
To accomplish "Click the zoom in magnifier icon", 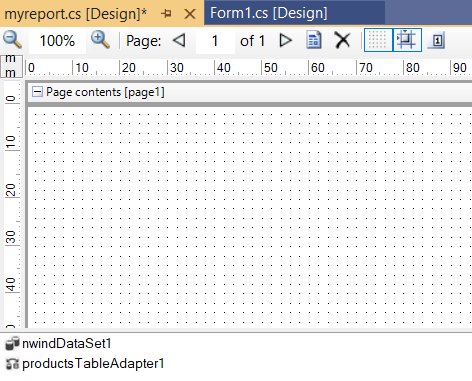I will pos(100,40).
